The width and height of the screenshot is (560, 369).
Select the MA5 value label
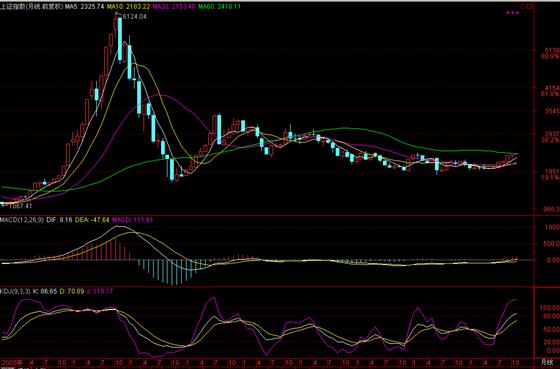click(78, 6)
